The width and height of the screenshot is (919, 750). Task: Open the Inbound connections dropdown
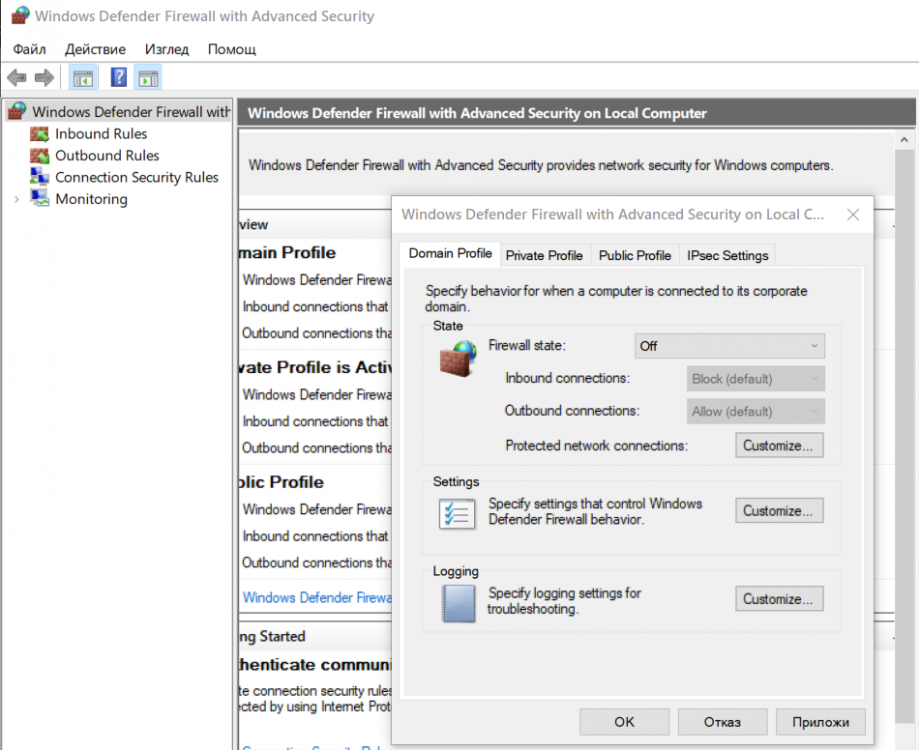point(755,379)
